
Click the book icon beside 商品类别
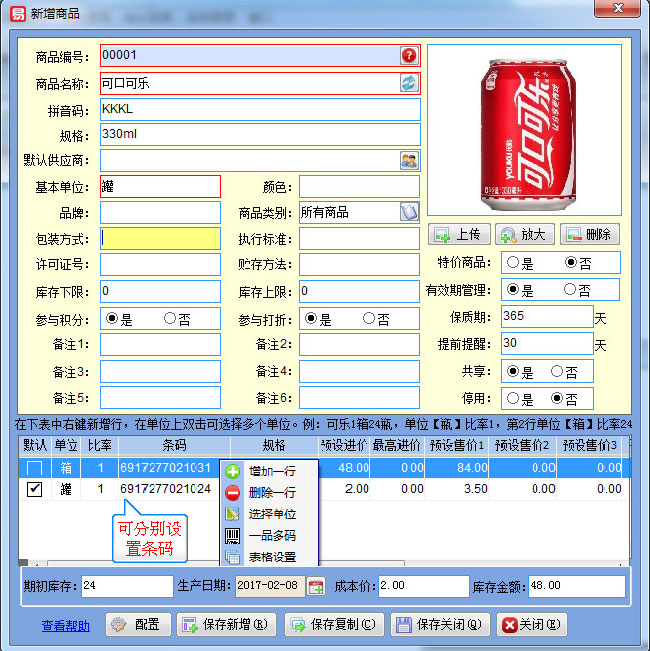(408, 212)
